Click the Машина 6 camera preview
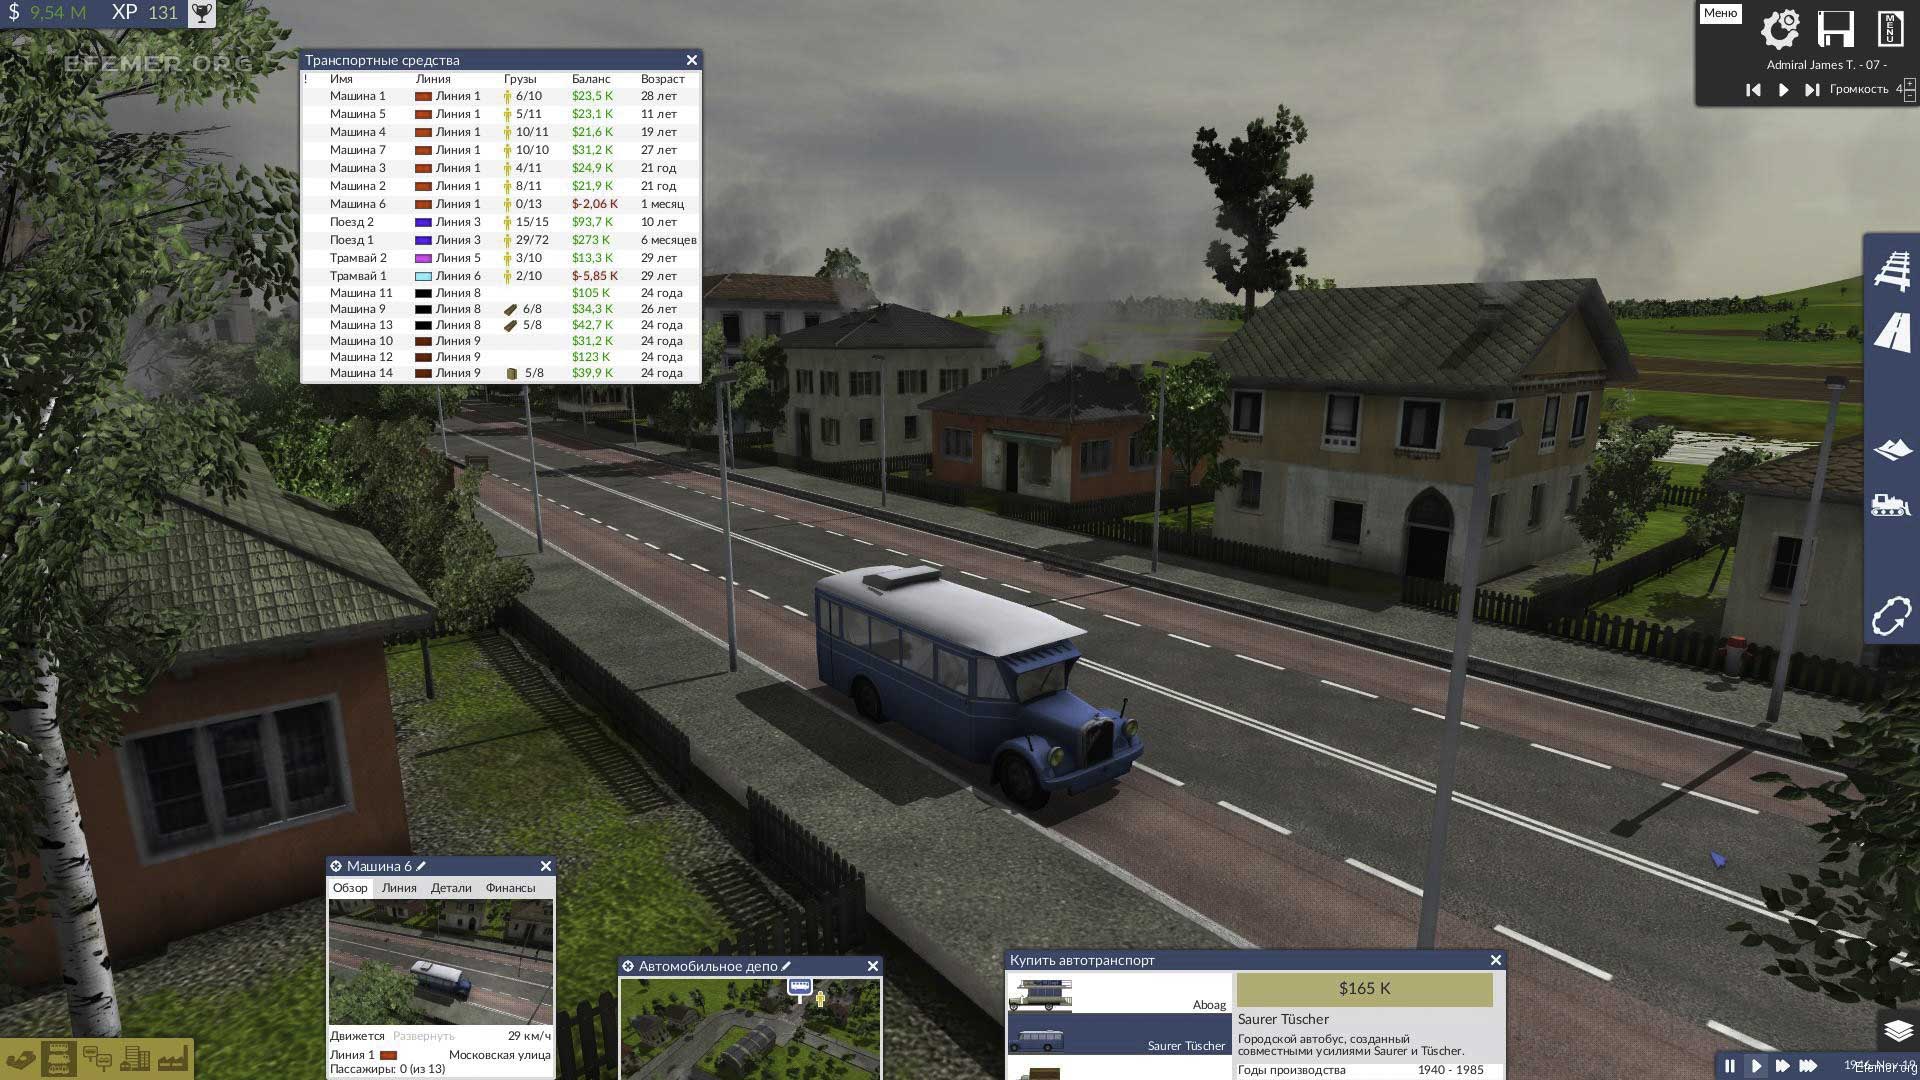Screen dimensions: 1920x1080 point(440,962)
